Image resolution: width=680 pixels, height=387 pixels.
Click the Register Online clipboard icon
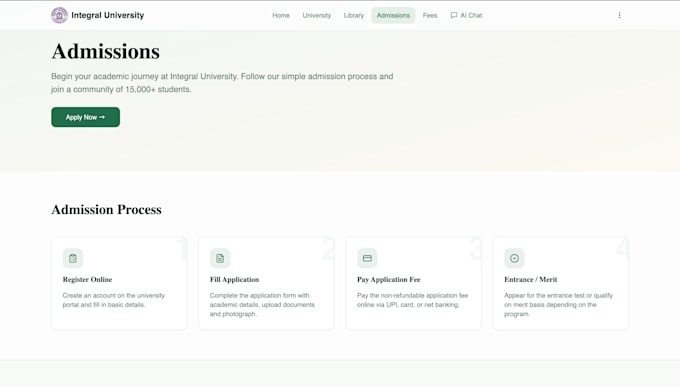(73, 258)
